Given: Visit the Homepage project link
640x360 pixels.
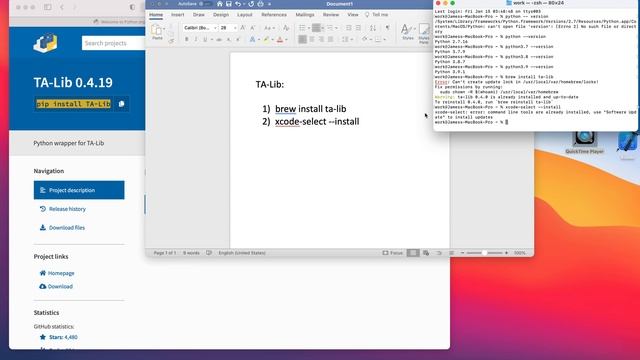Looking at the screenshot, I should pyautogui.click(x=57, y=273).
